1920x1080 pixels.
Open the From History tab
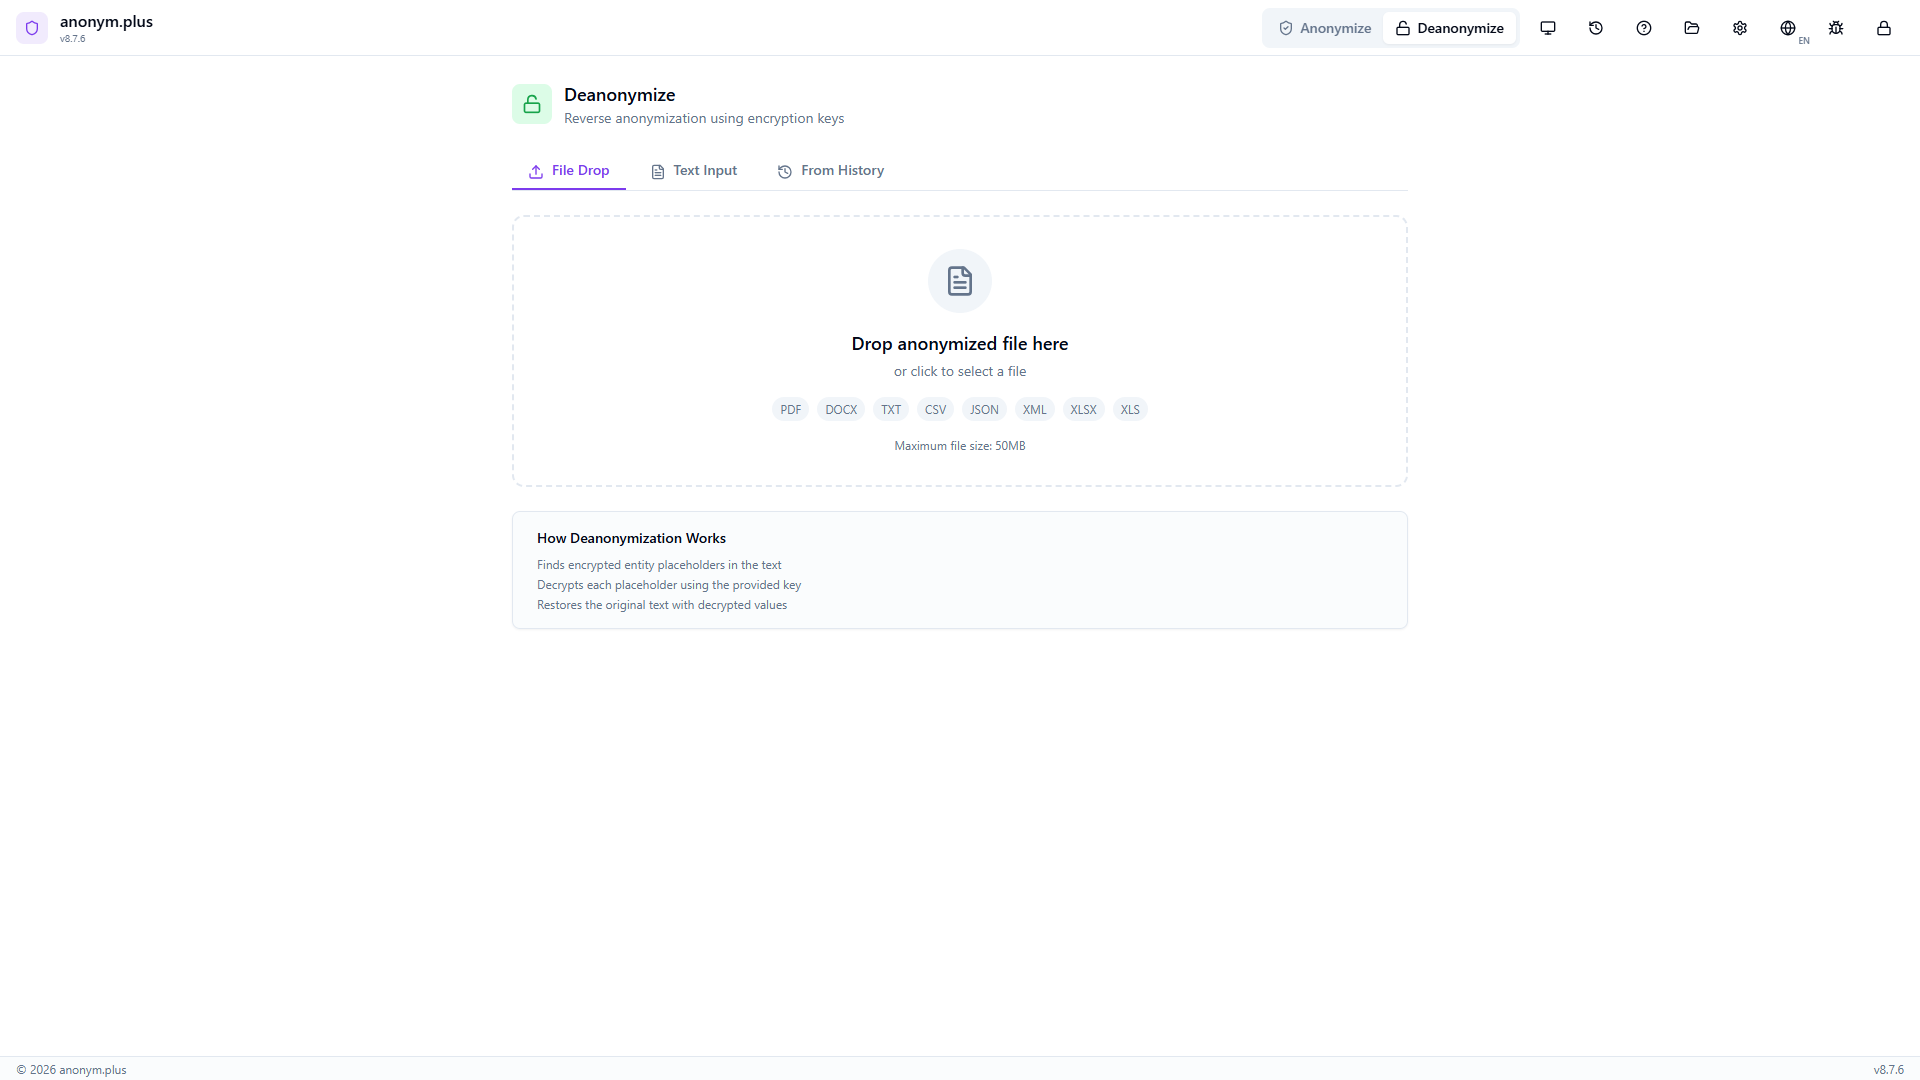pyautogui.click(x=831, y=170)
